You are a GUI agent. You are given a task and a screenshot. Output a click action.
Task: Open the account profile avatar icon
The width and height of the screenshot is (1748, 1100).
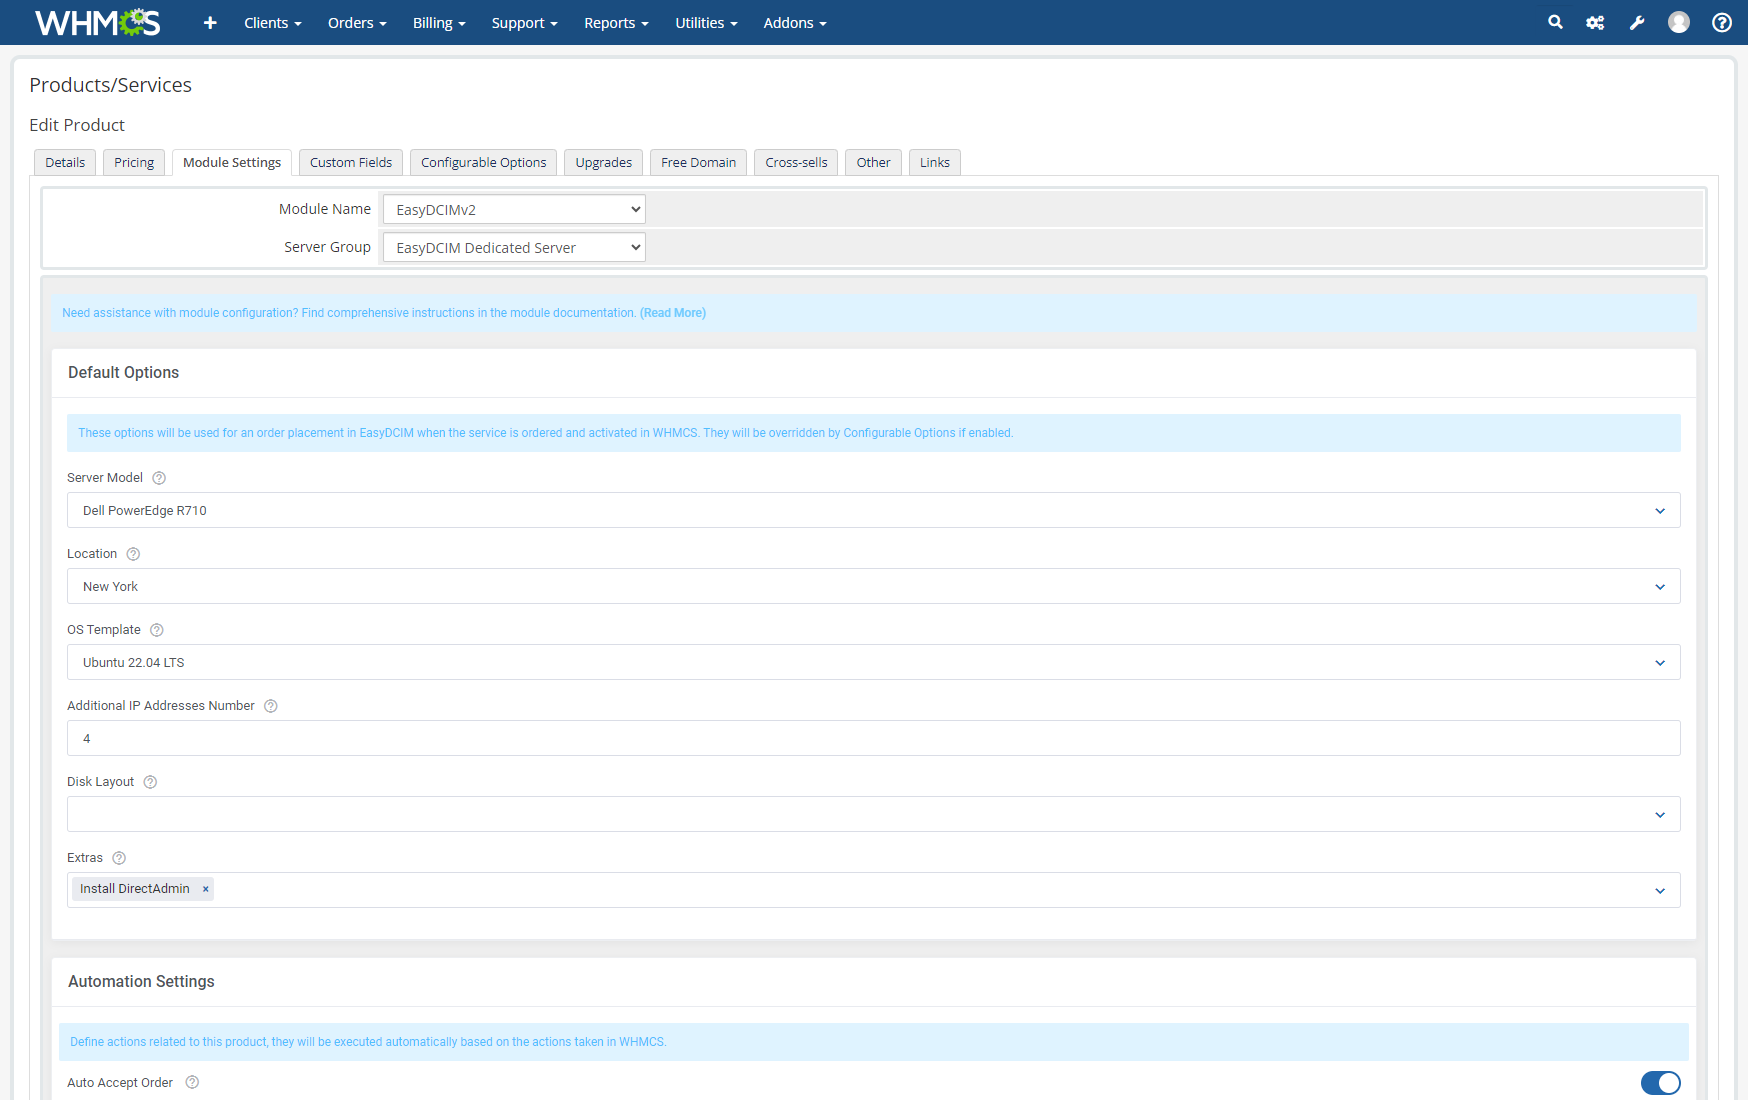pyautogui.click(x=1678, y=22)
